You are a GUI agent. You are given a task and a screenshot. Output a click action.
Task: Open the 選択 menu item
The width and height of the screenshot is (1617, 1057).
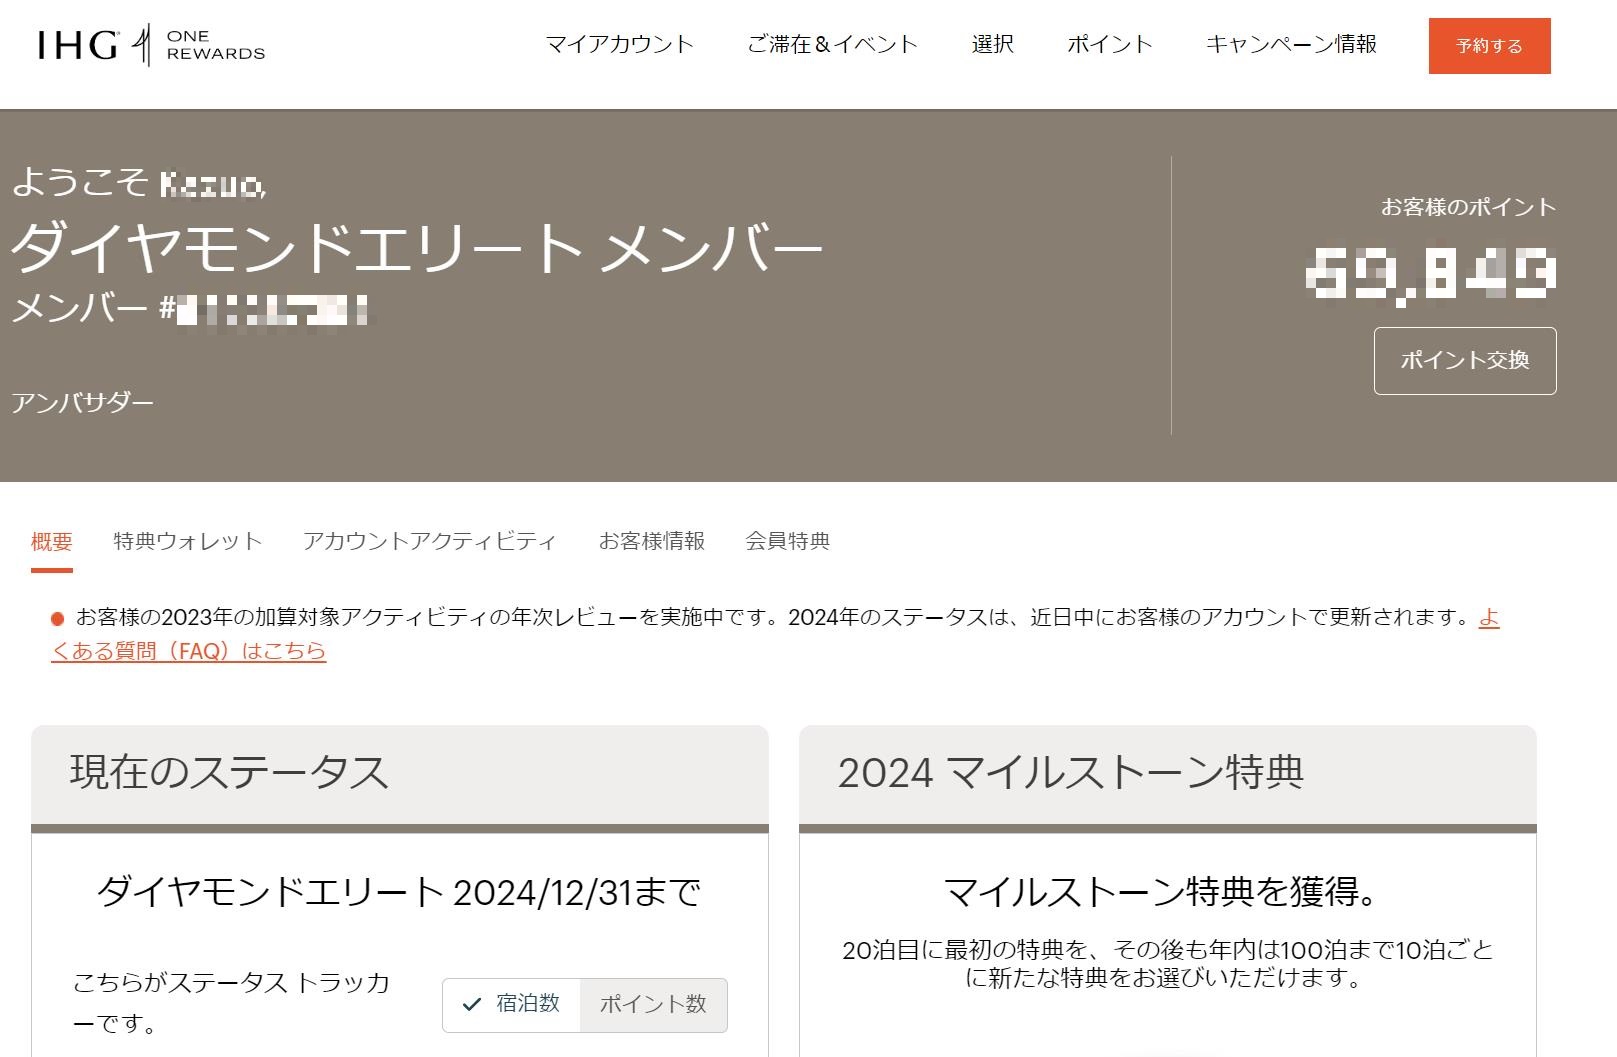pos(992,44)
